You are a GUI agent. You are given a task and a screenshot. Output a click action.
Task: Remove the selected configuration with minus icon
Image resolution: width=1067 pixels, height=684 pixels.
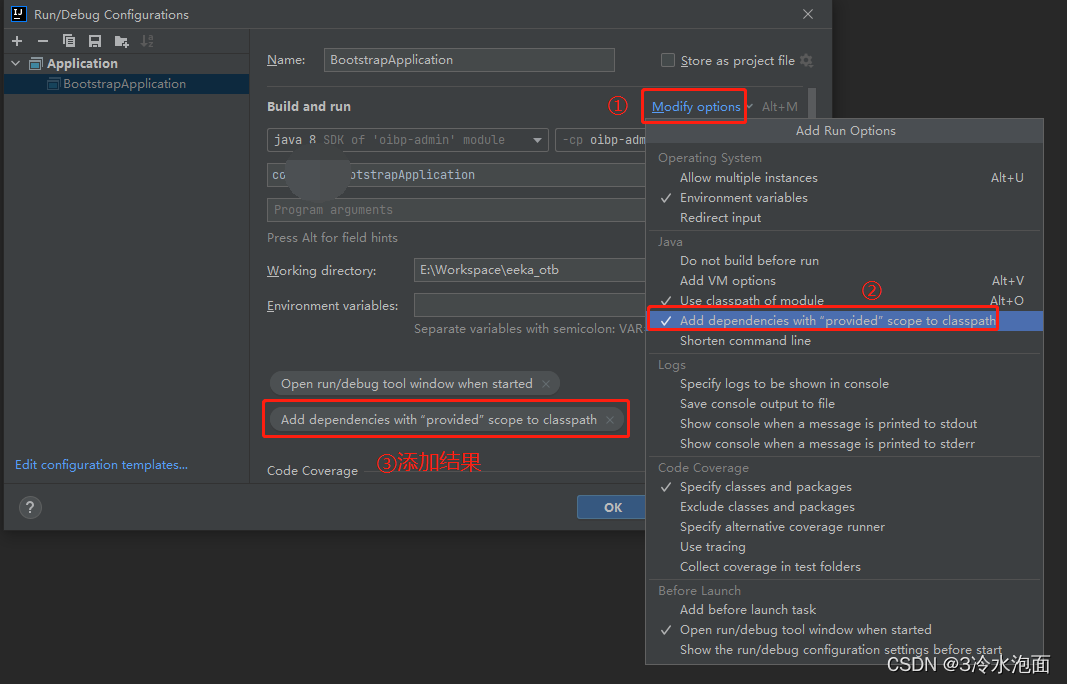click(43, 42)
